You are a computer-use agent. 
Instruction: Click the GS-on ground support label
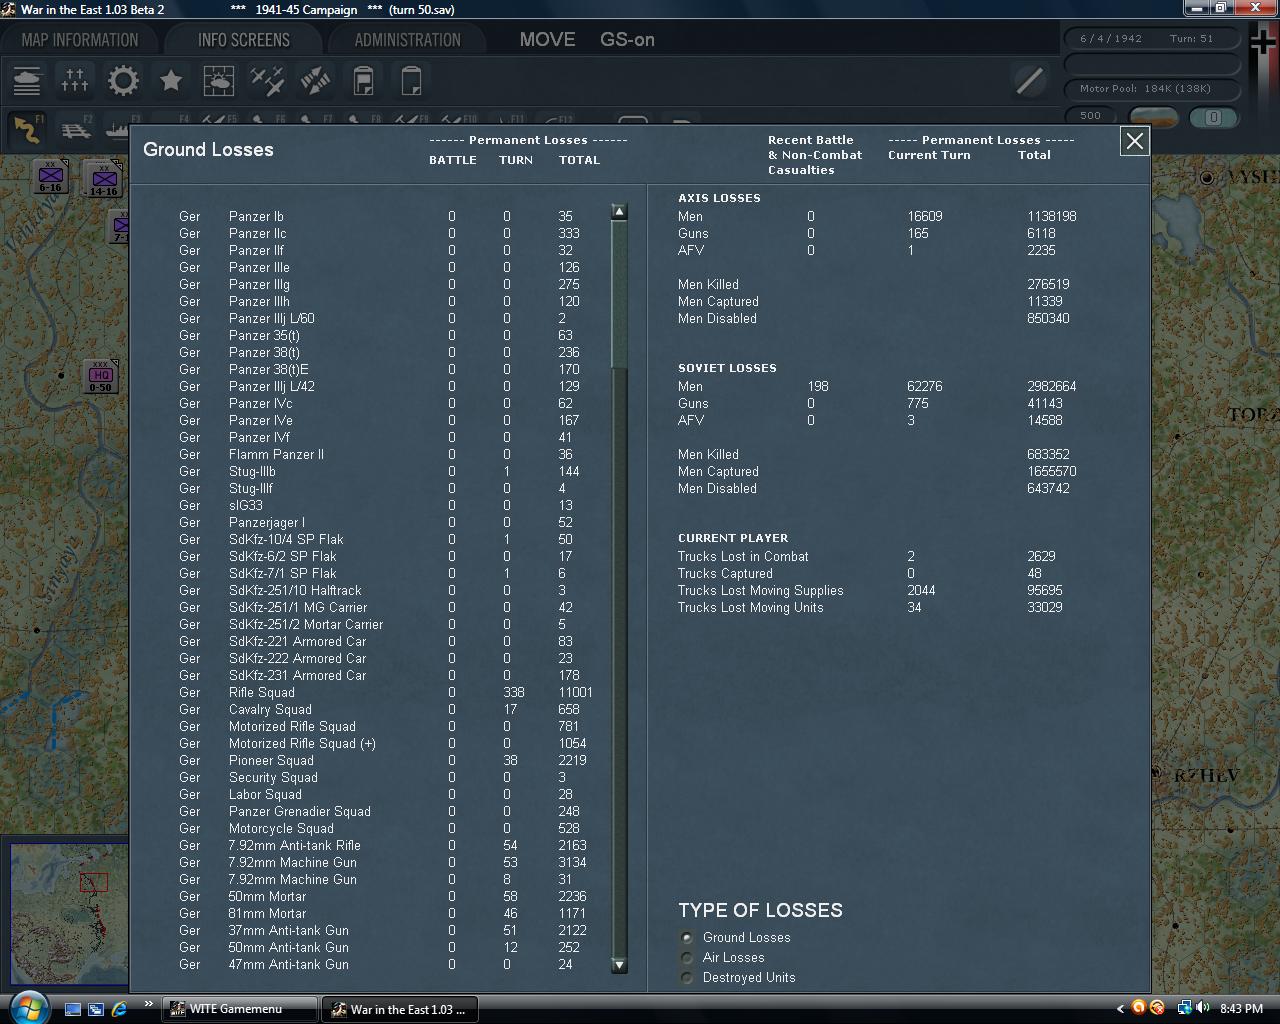coord(627,40)
